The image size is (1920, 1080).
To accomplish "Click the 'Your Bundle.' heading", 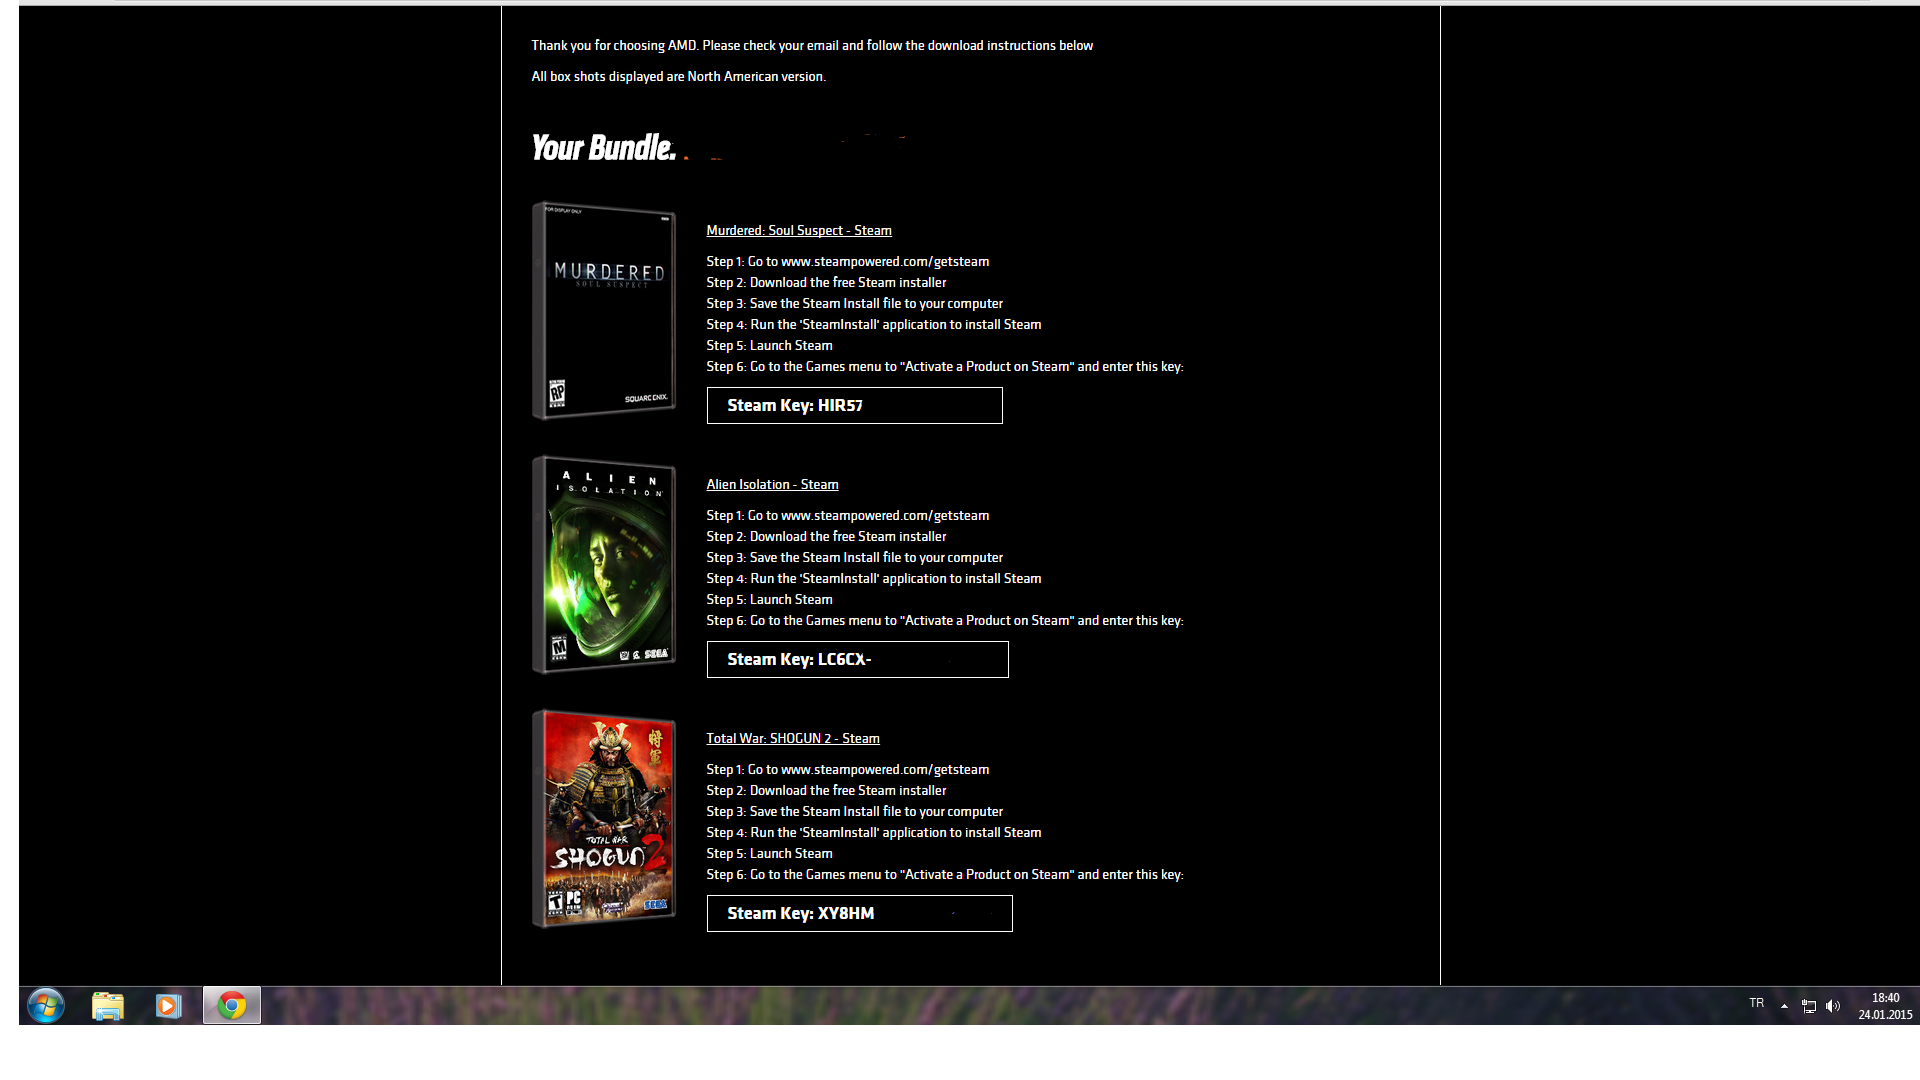I will [x=603, y=148].
